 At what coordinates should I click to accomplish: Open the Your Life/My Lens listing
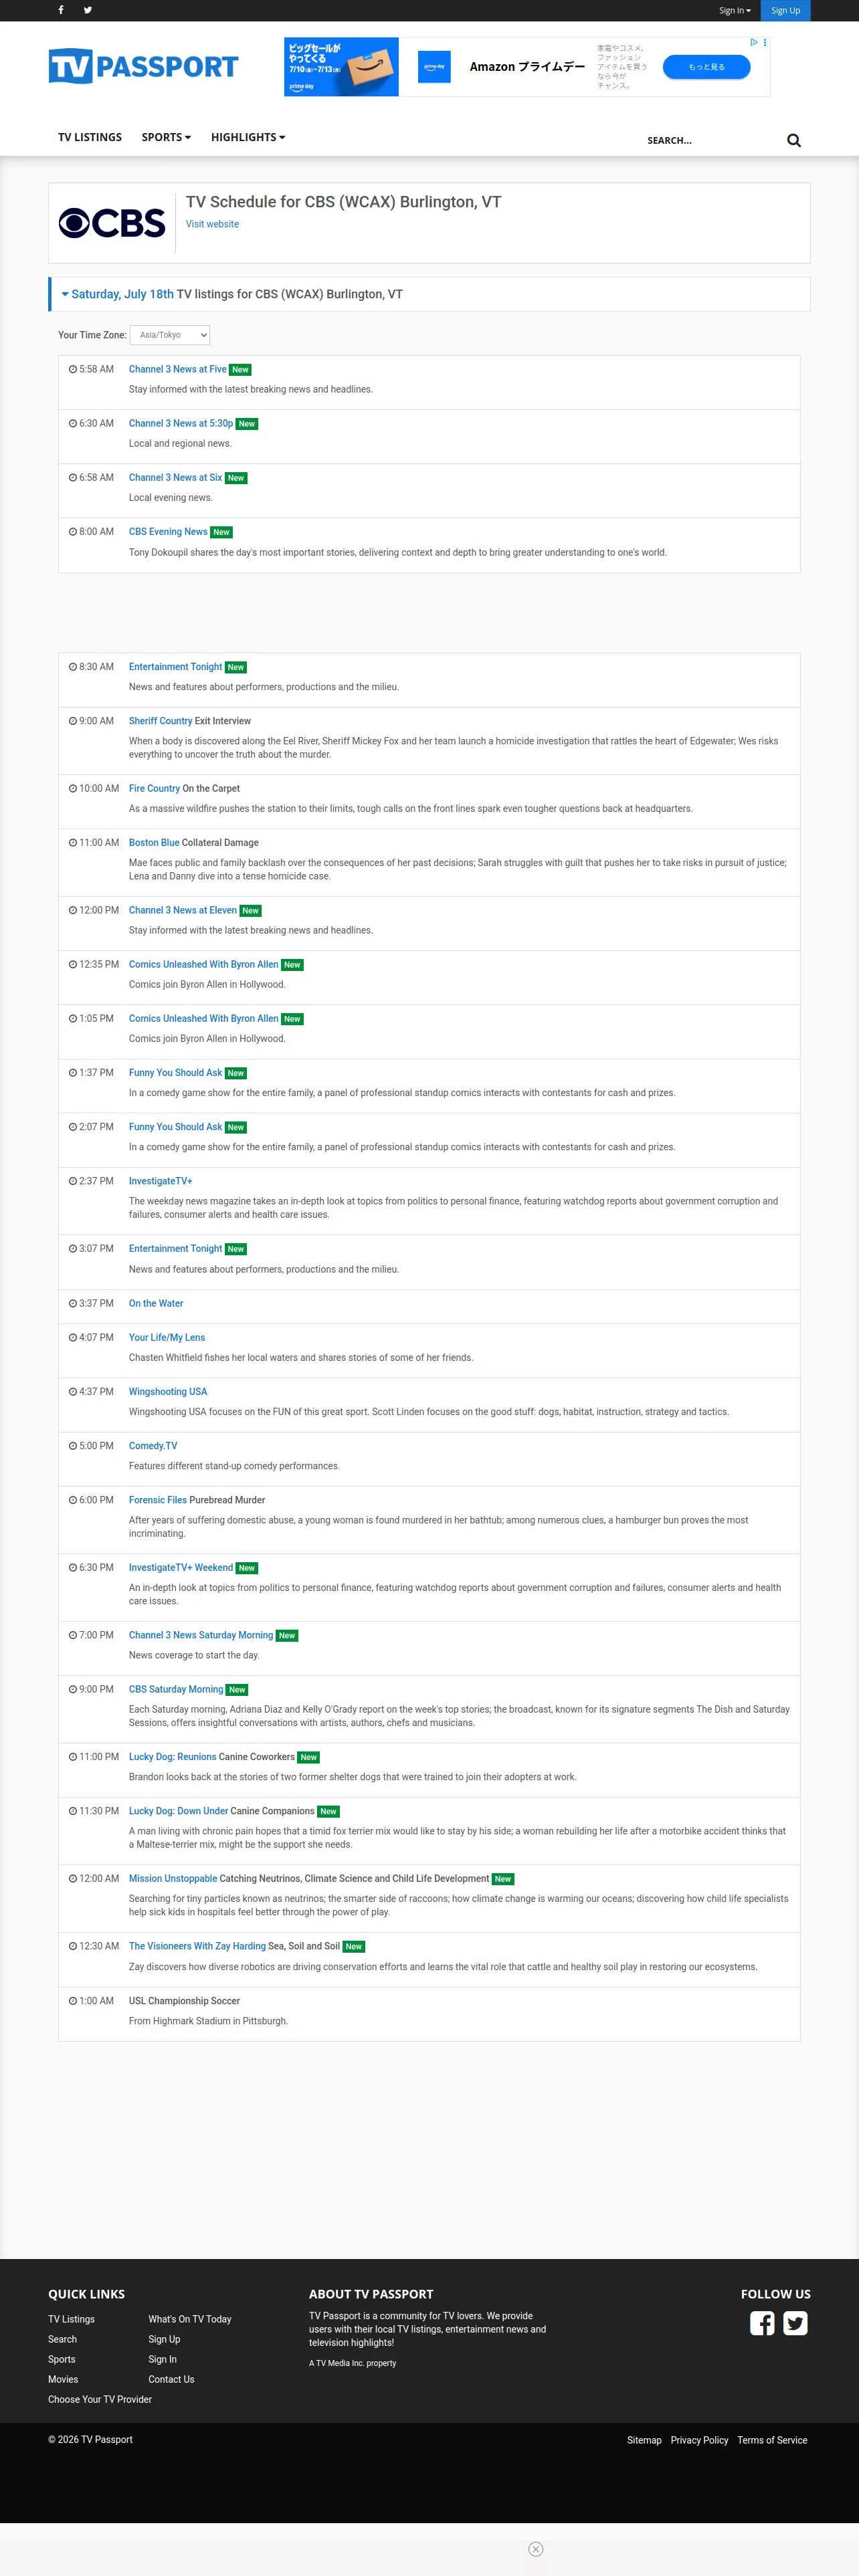[x=167, y=1337]
